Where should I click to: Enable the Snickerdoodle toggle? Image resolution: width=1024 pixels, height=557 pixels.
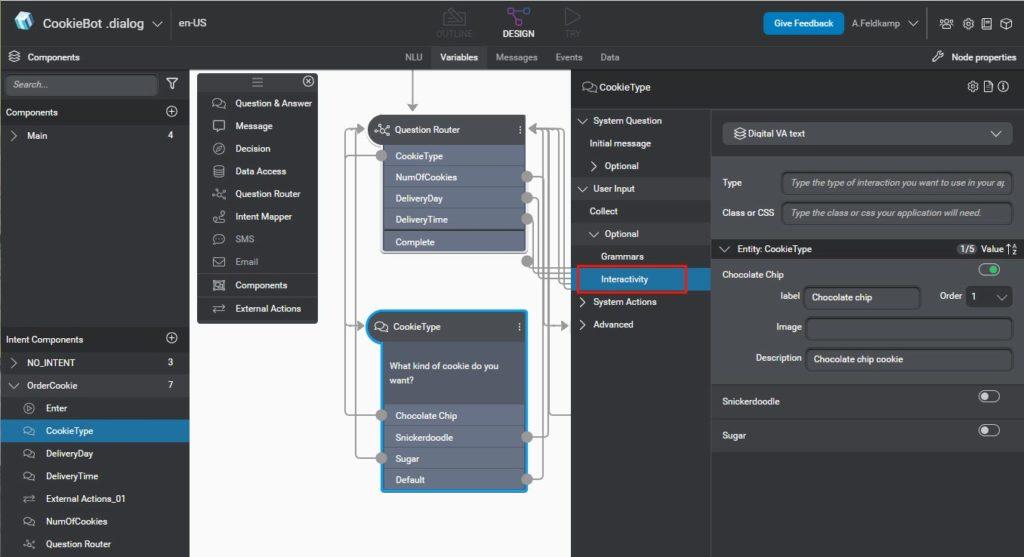[988, 397]
